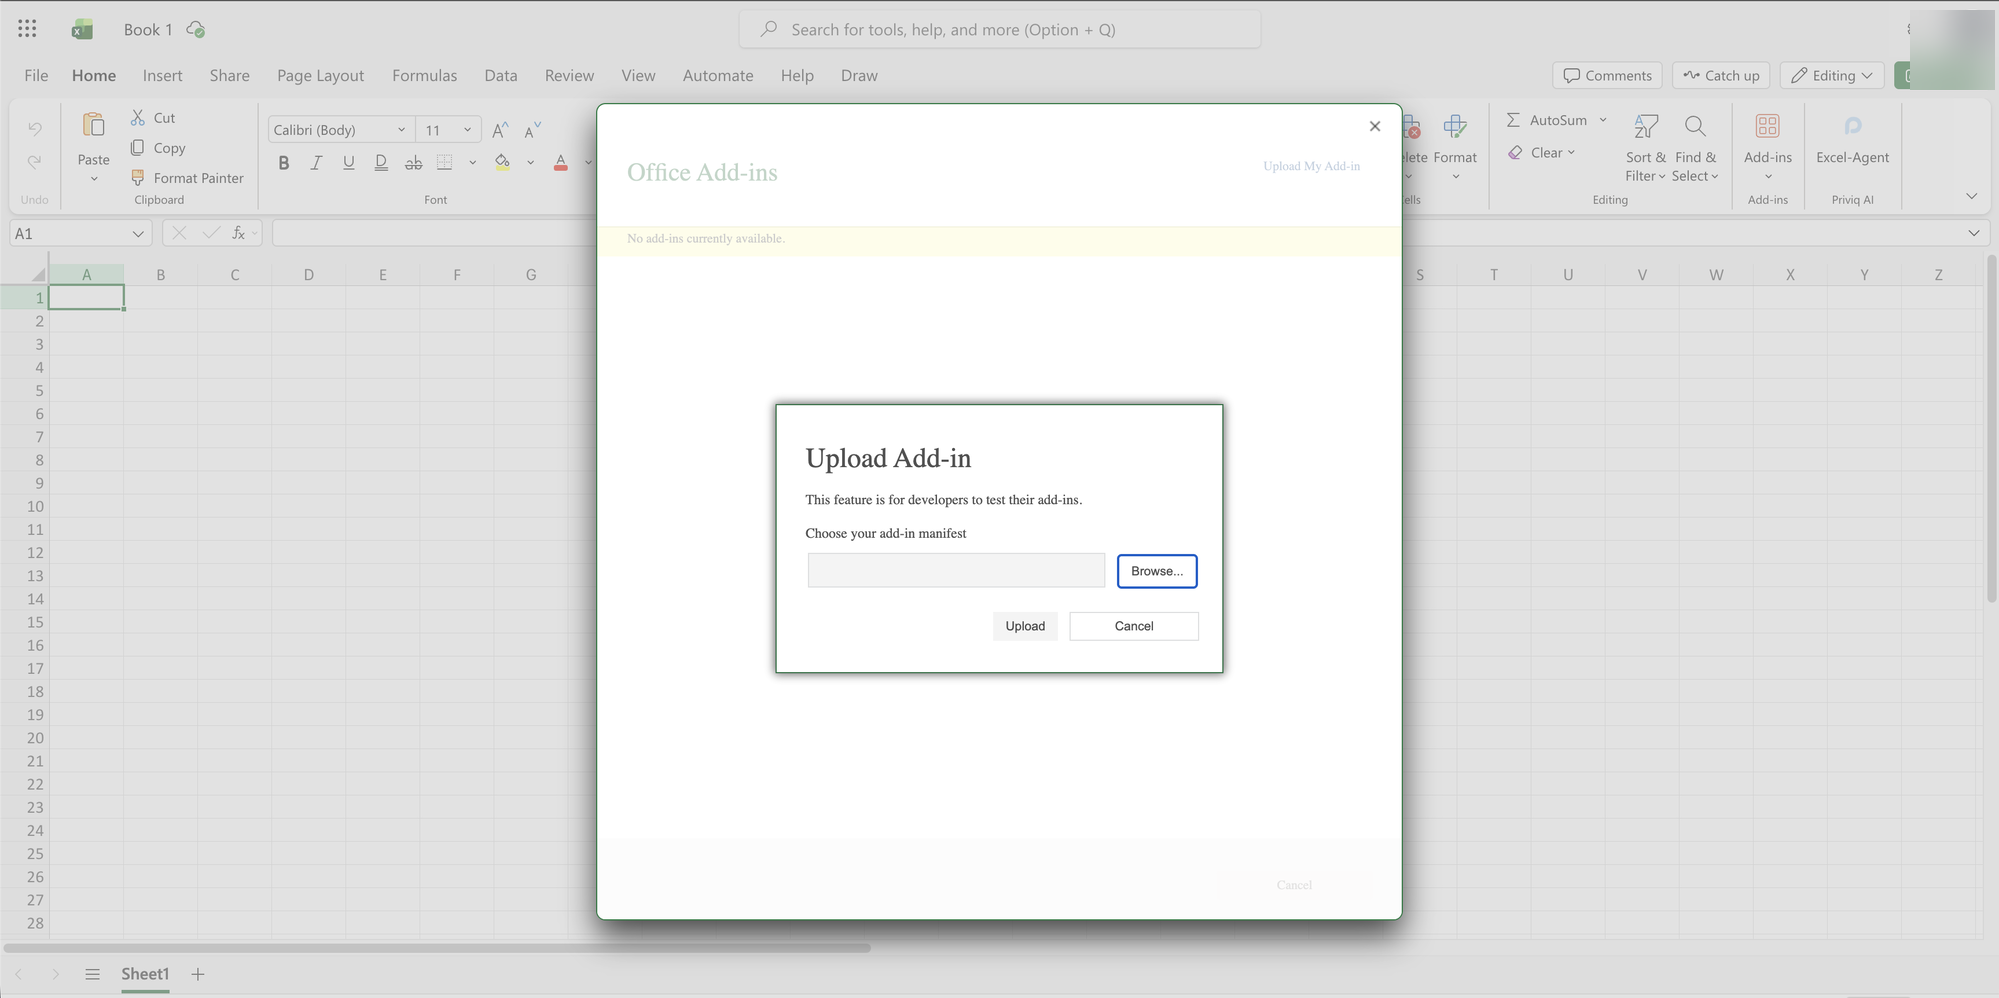
Task: Click the AutoSum icon
Action: pos(1514,119)
